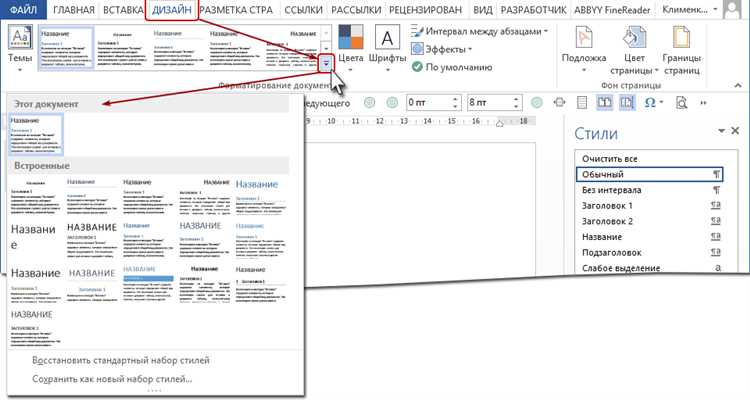Open the РЕЦЕНЗИРОВАН tab
The height and width of the screenshot is (400, 750).
coord(425,10)
